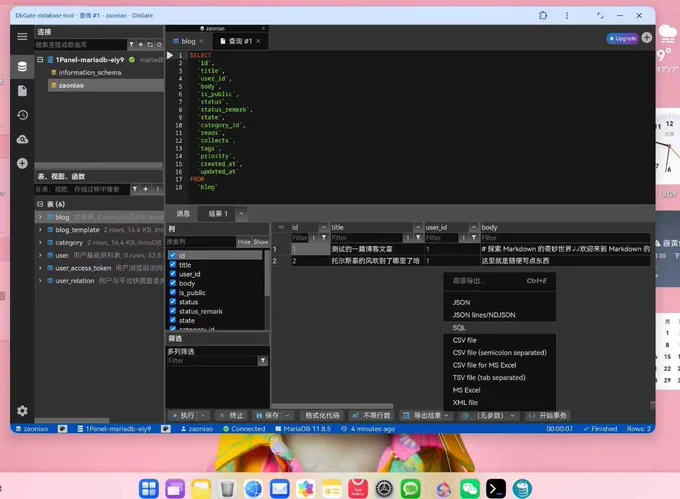Uncheck the title column checkbox
The width and height of the screenshot is (680, 499).
point(173,264)
